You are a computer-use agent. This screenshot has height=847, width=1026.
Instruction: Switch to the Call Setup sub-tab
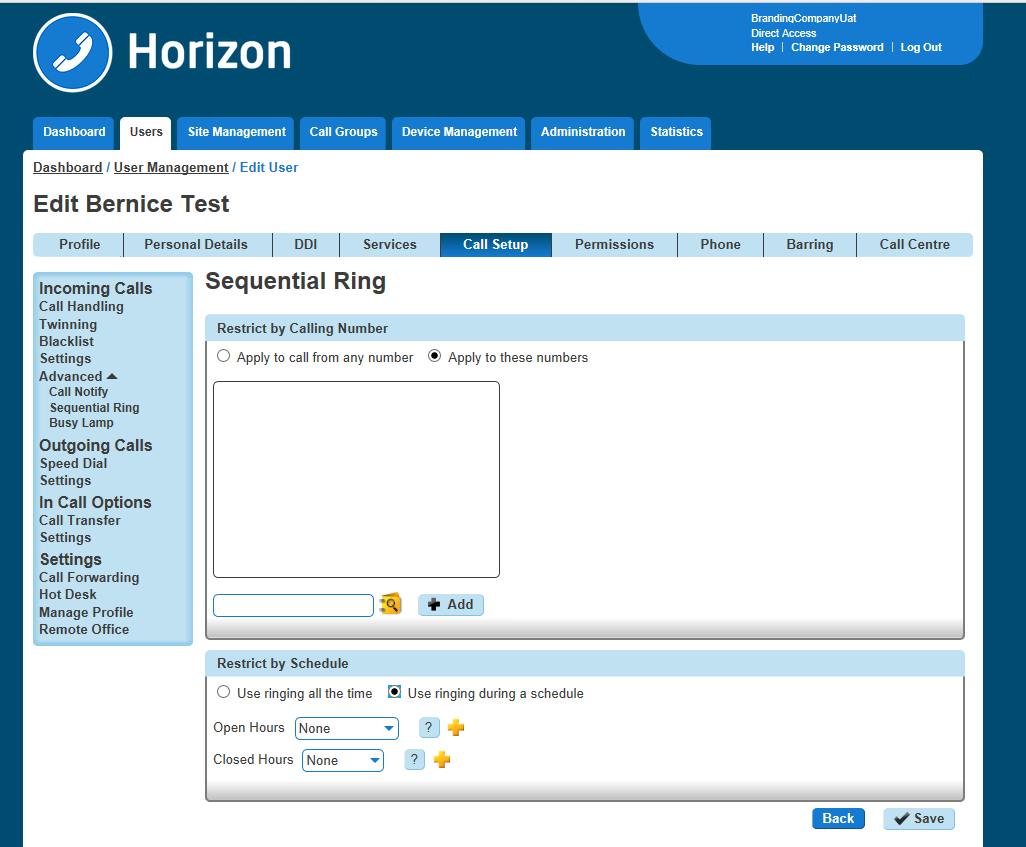point(495,245)
